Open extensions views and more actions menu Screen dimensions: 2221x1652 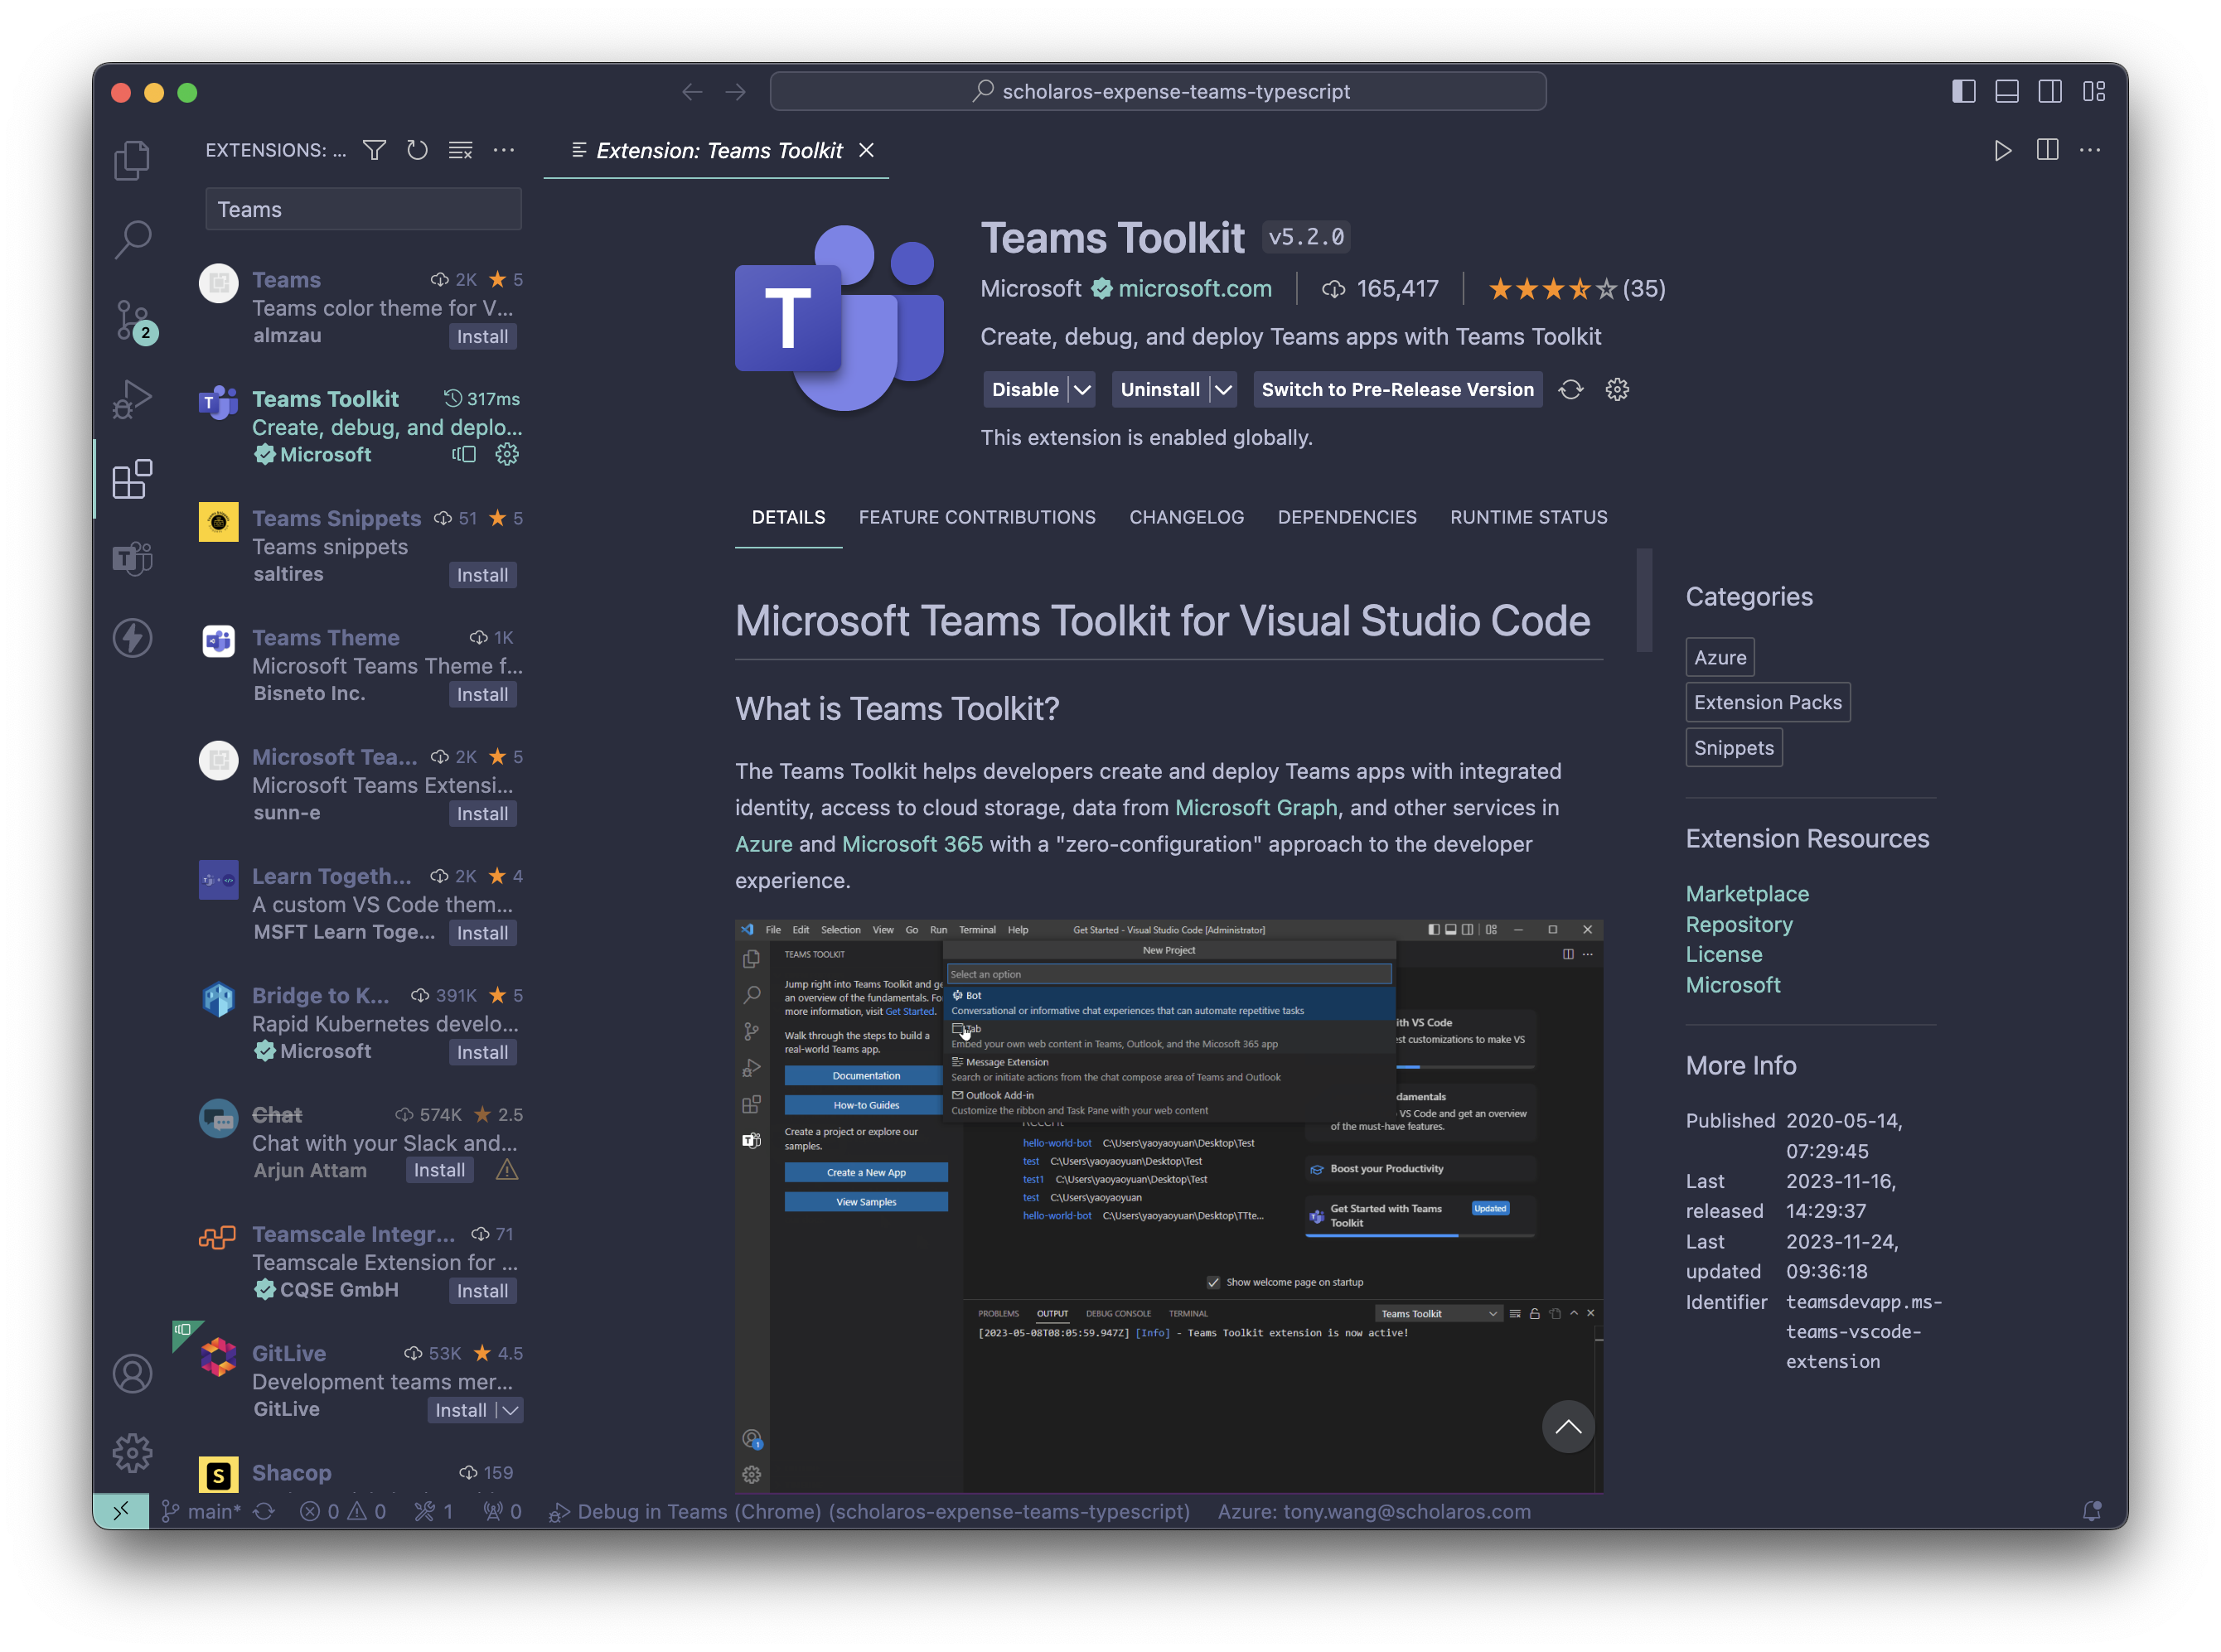coord(504,150)
